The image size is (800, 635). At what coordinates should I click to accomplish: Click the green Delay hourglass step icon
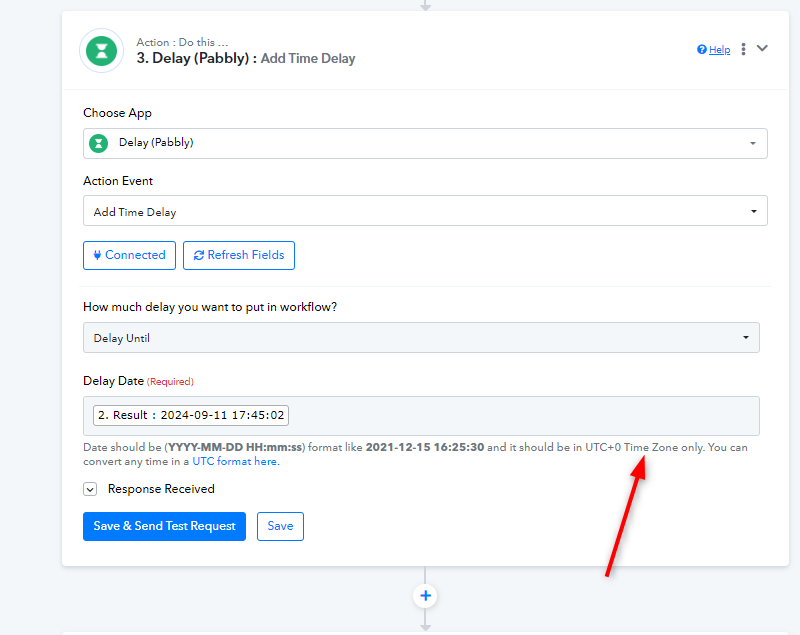102,51
